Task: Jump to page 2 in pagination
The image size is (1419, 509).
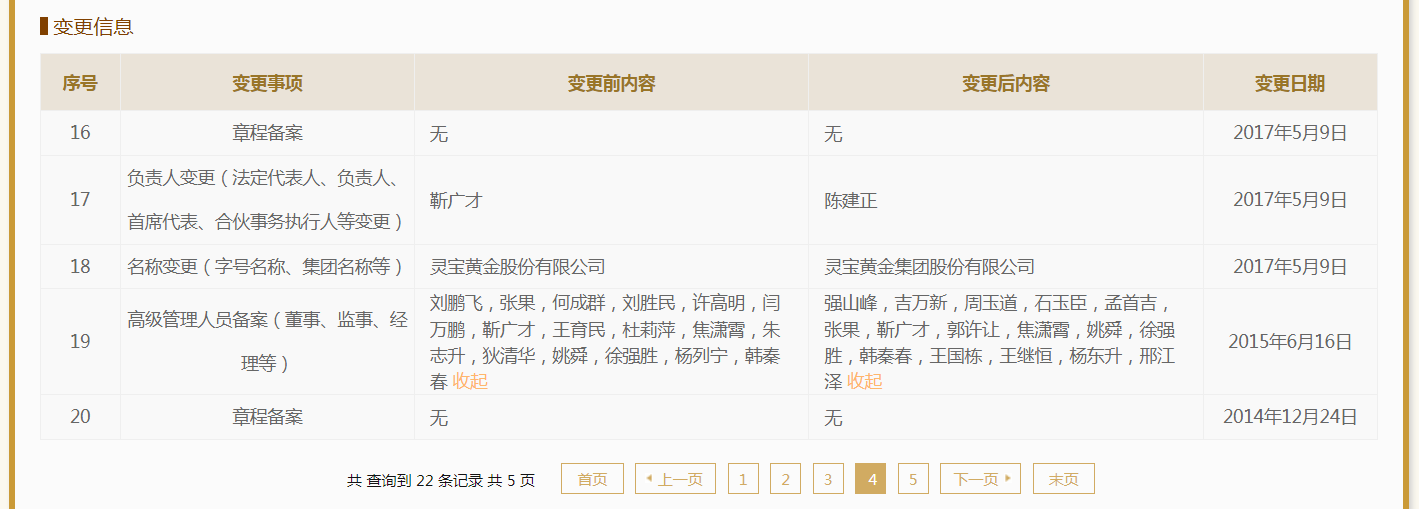Action: [785, 479]
